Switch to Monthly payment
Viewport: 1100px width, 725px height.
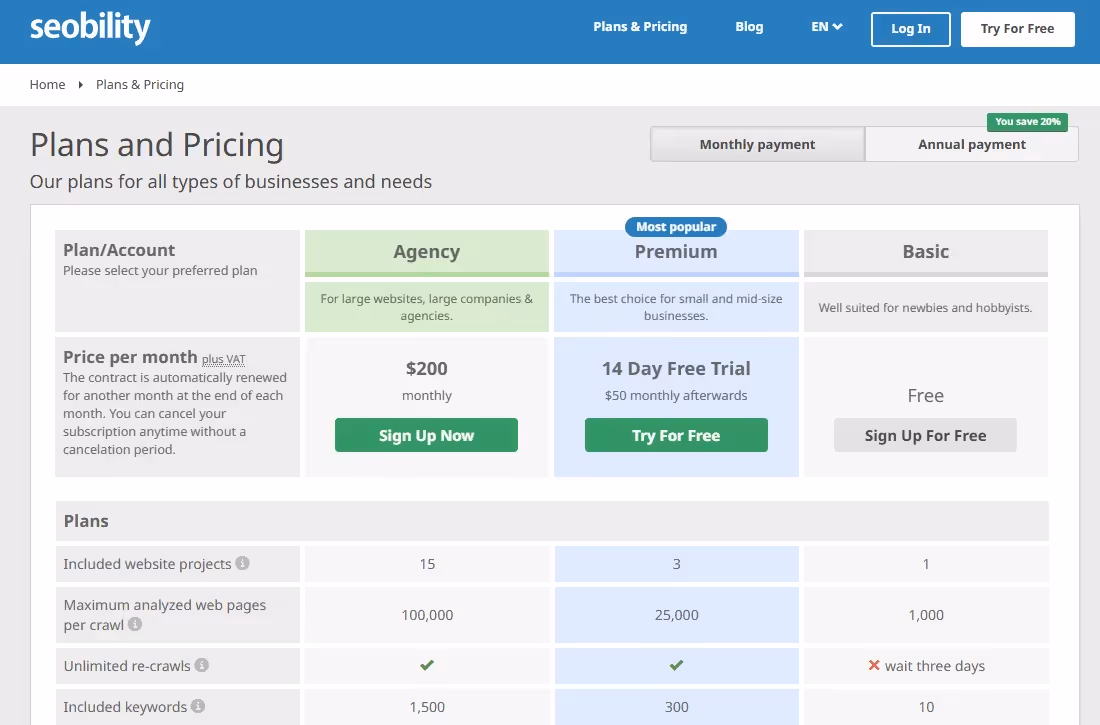click(758, 144)
